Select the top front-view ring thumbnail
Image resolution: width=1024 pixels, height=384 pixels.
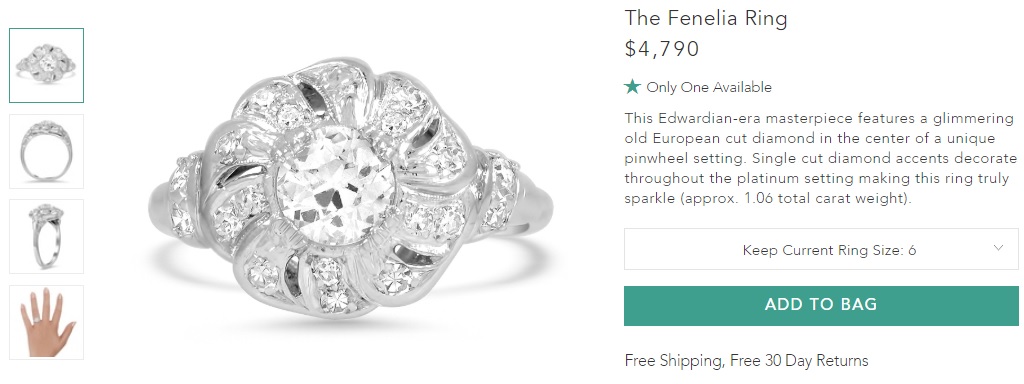click(46, 65)
